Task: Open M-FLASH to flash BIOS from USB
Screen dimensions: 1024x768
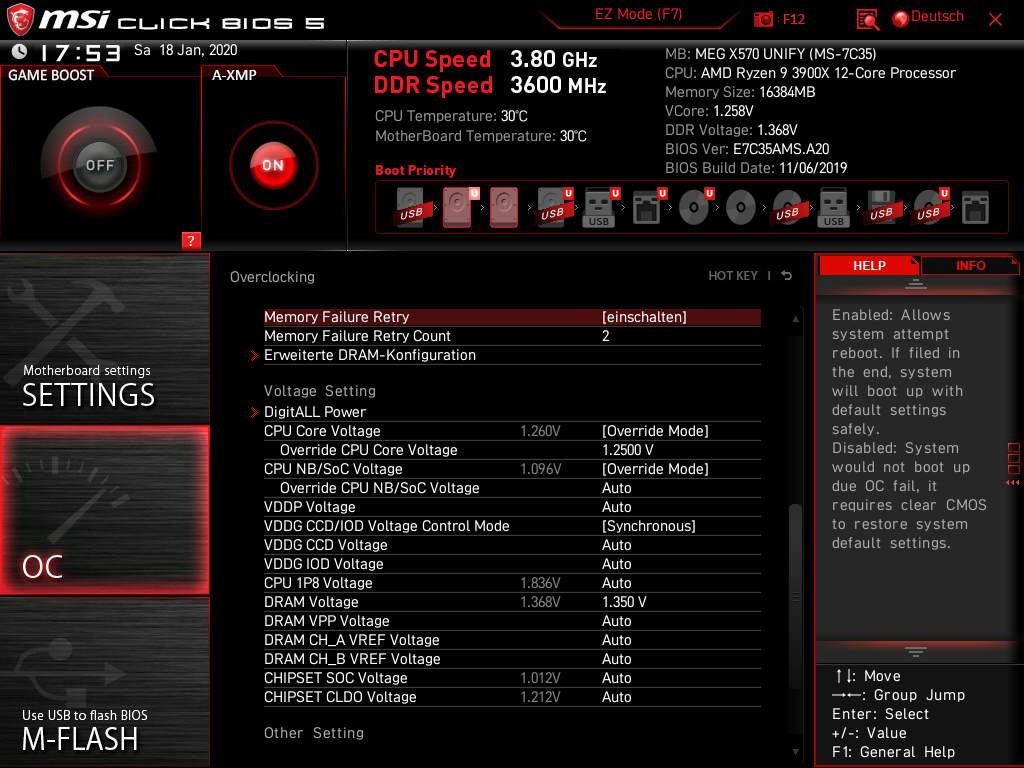Action: (104, 682)
